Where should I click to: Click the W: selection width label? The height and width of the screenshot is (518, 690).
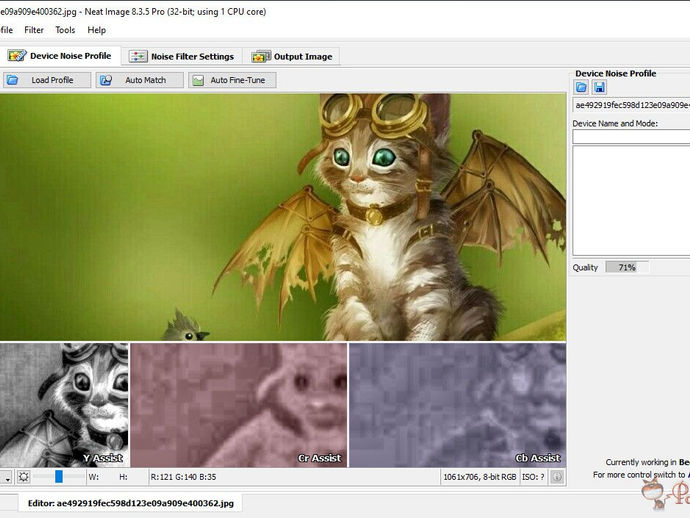93,477
